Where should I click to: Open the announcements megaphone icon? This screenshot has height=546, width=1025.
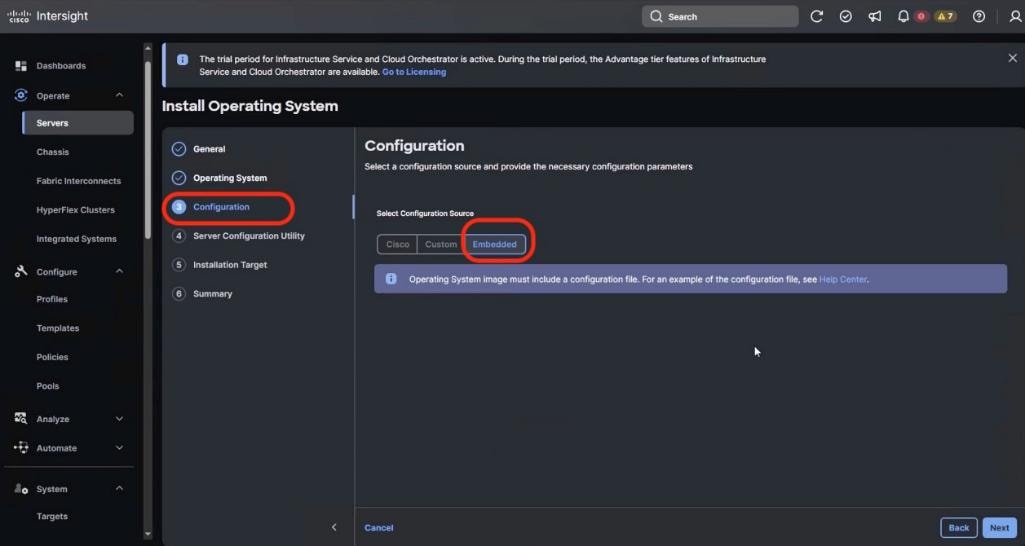[875, 16]
